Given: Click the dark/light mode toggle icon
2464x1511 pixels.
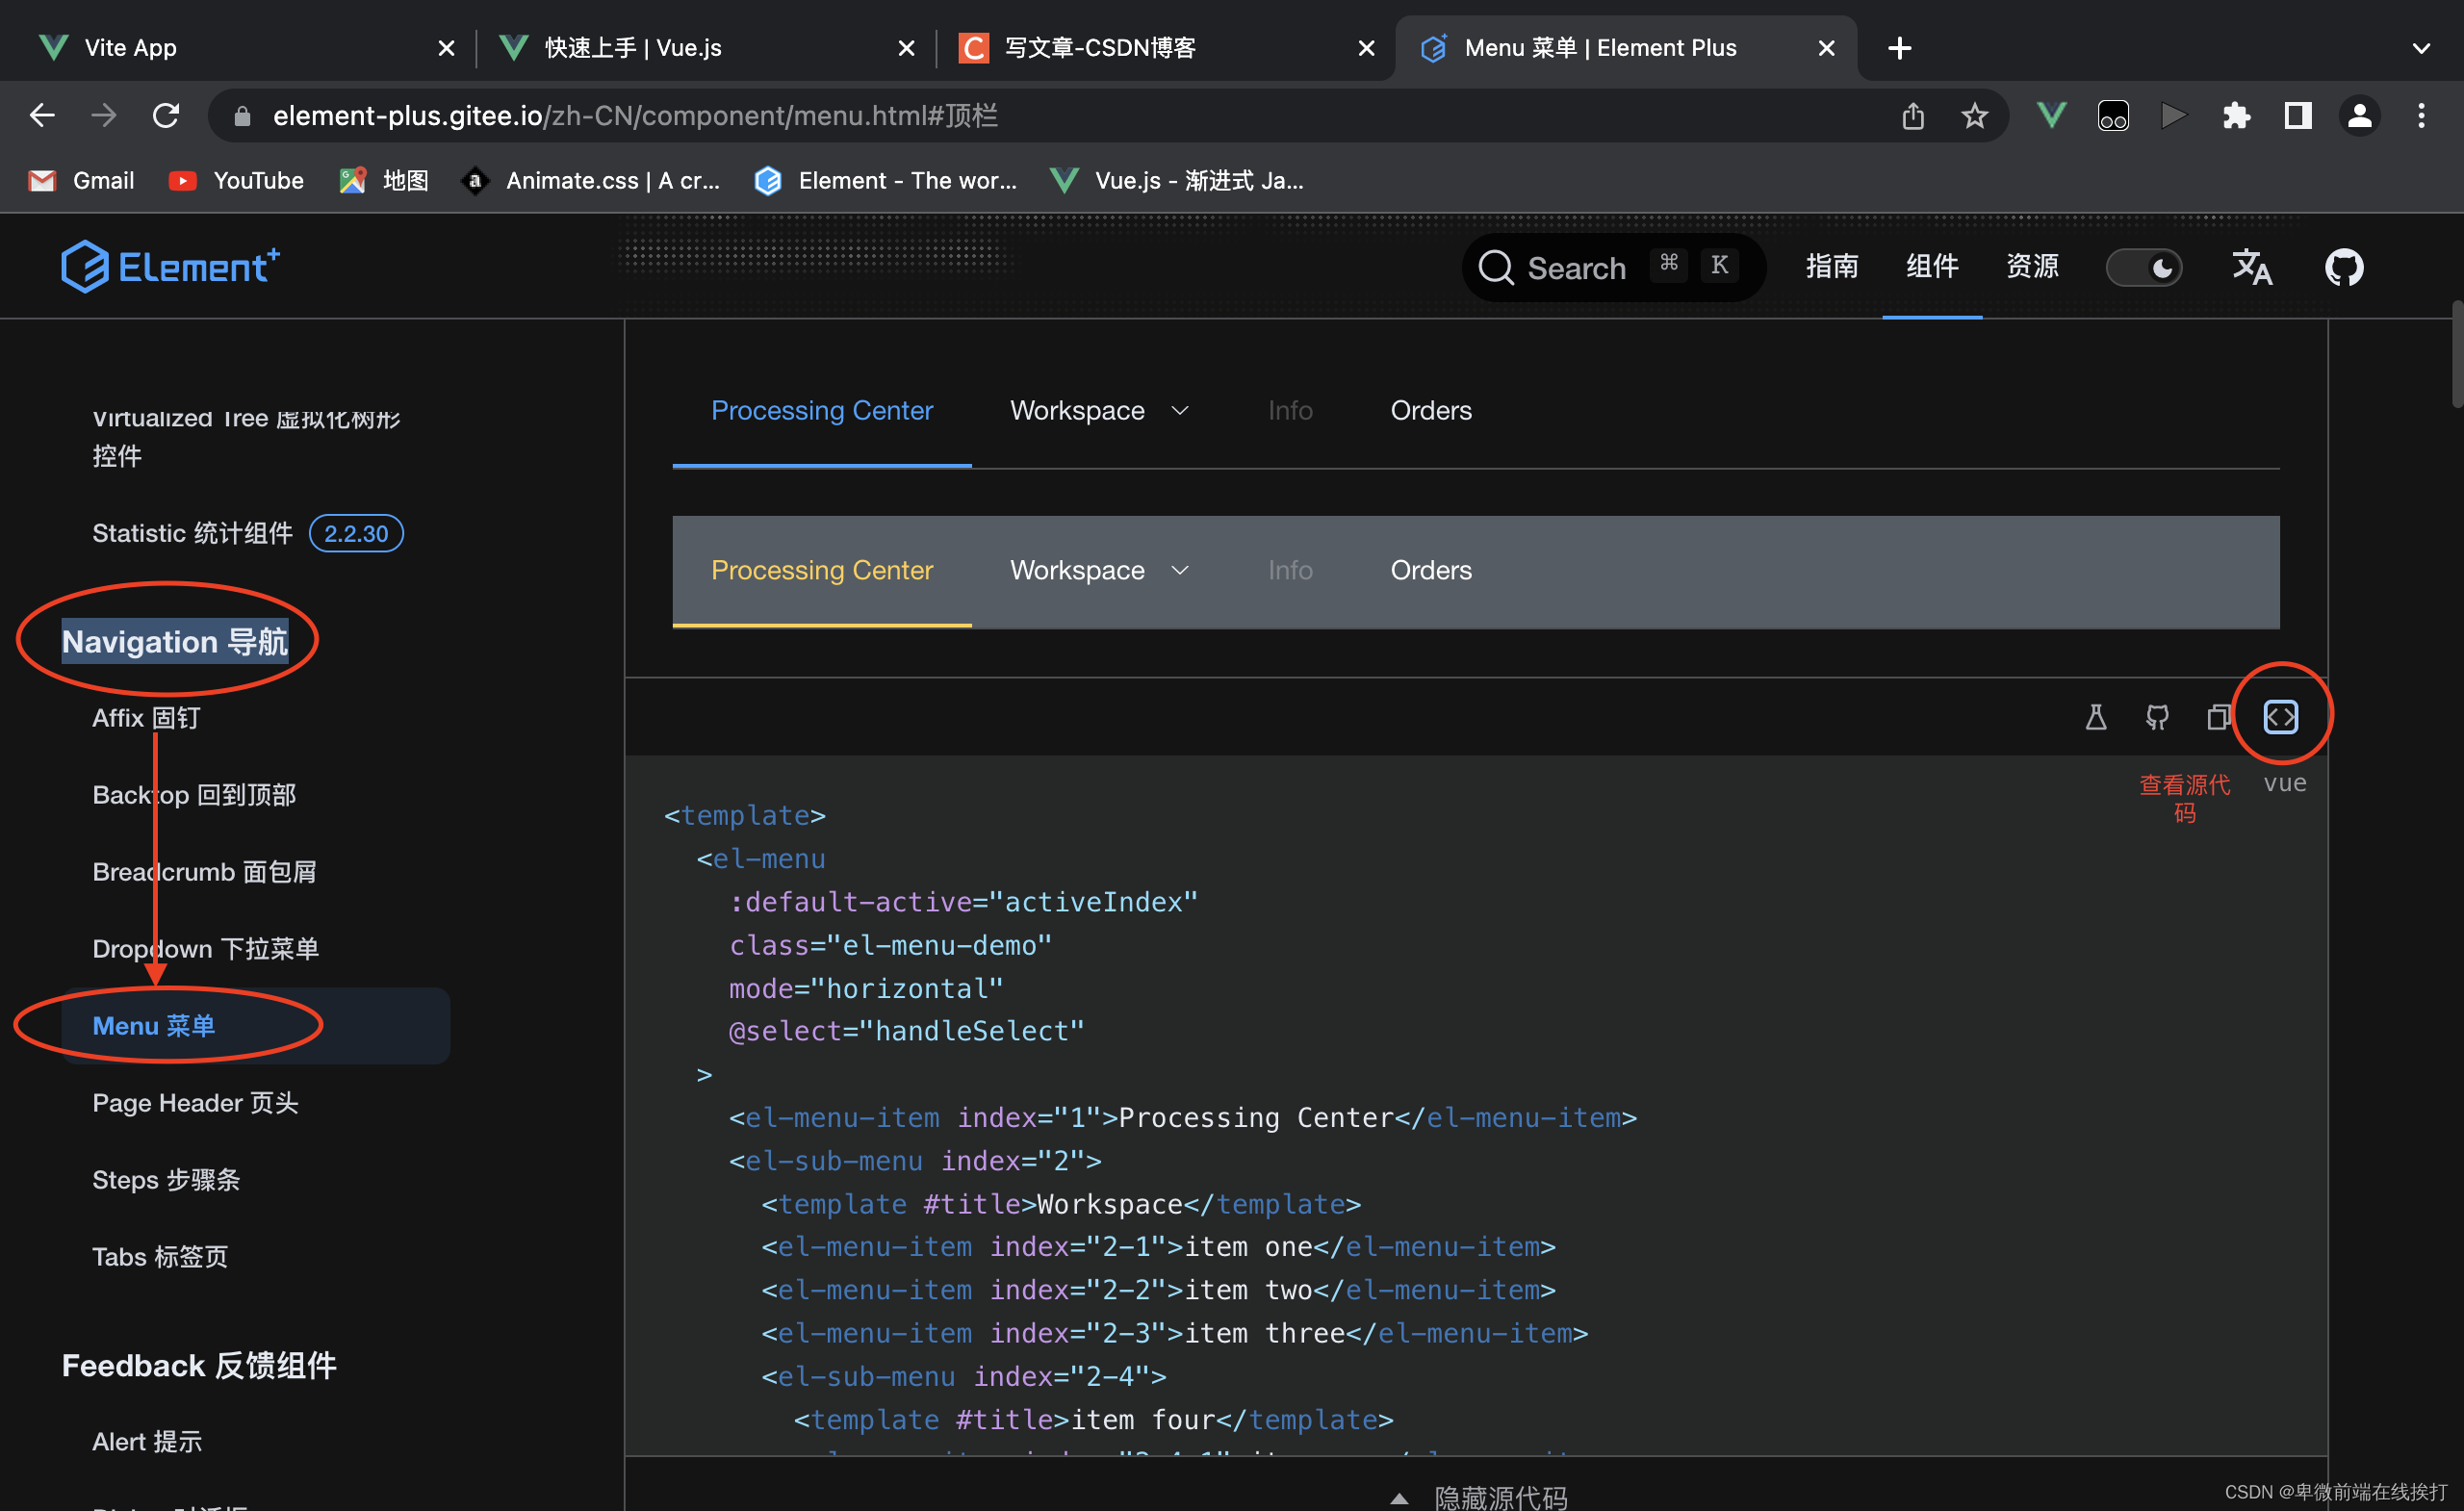Looking at the screenshot, I should click(2149, 268).
